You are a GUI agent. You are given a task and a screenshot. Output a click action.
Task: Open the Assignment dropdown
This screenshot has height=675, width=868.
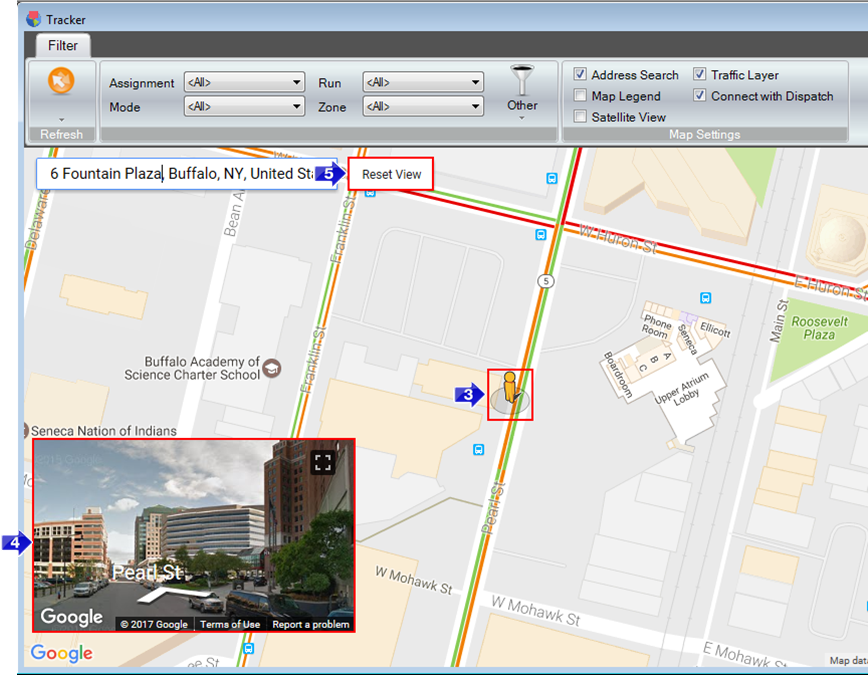244,83
